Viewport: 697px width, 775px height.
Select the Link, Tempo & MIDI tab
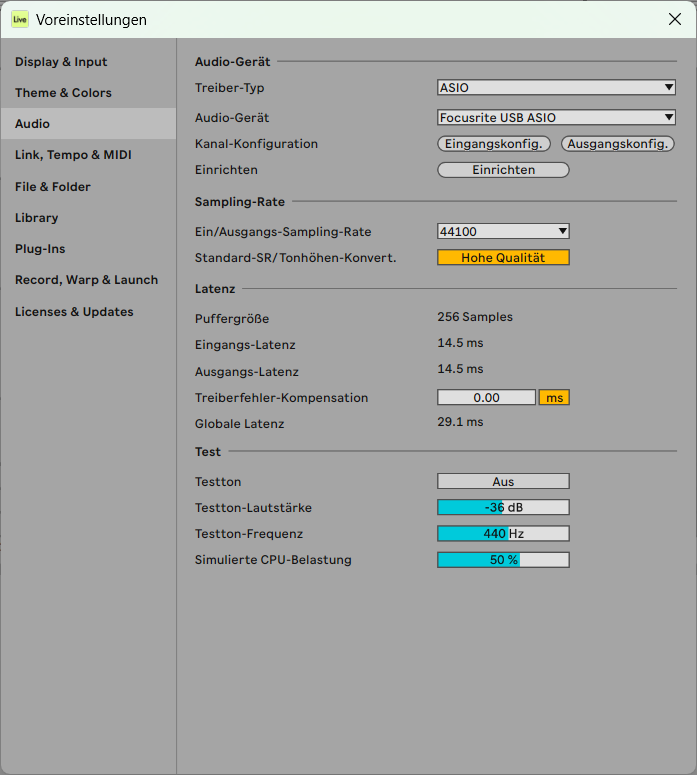click(73, 155)
